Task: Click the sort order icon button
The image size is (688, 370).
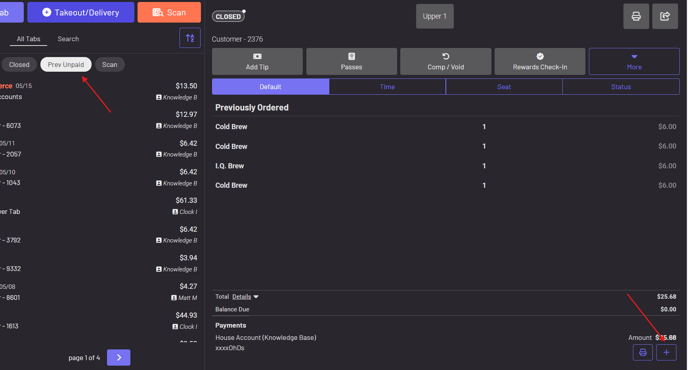Action: [190, 38]
